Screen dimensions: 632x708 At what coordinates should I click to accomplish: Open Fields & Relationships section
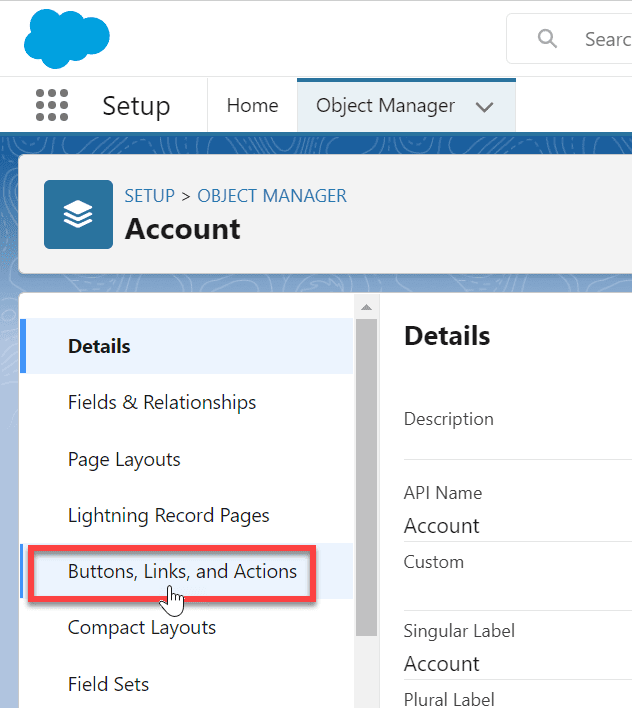pos(186,402)
